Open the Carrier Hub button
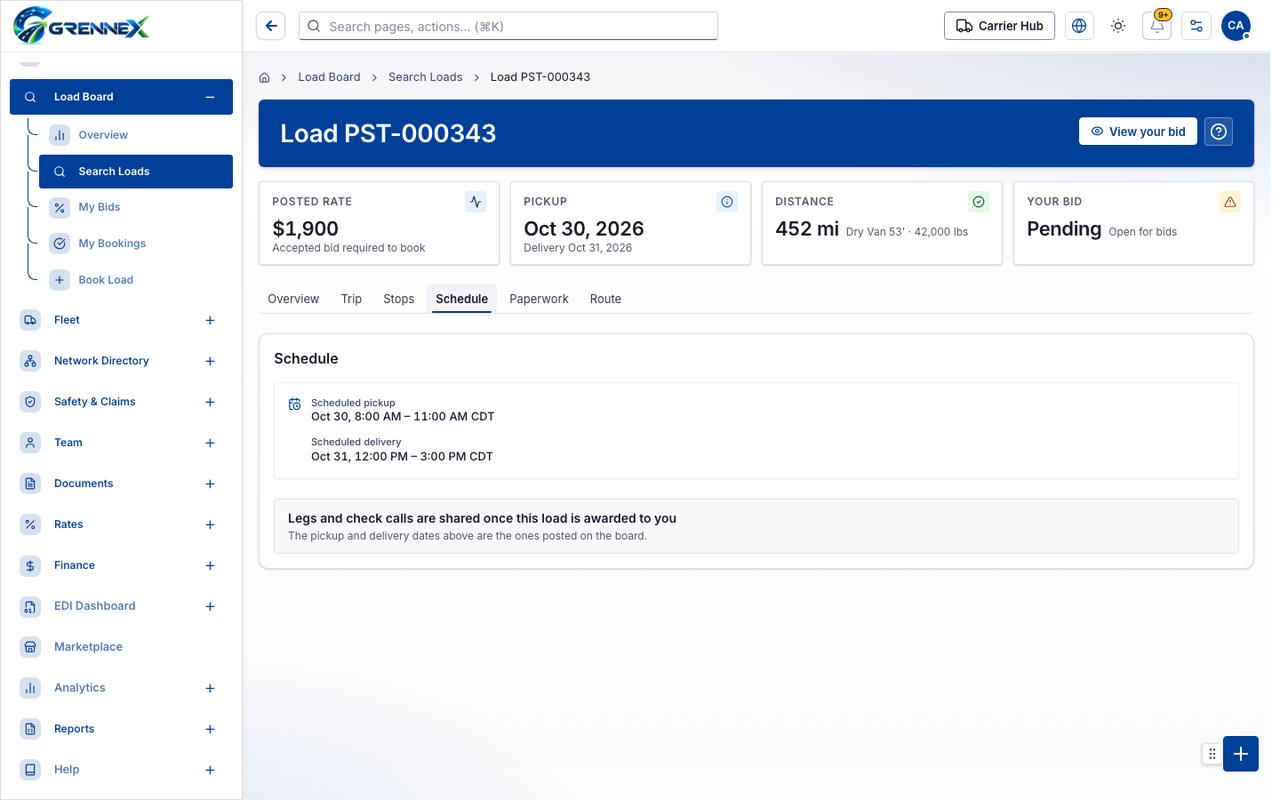The height and width of the screenshot is (800, 1280). point(1000,26)
